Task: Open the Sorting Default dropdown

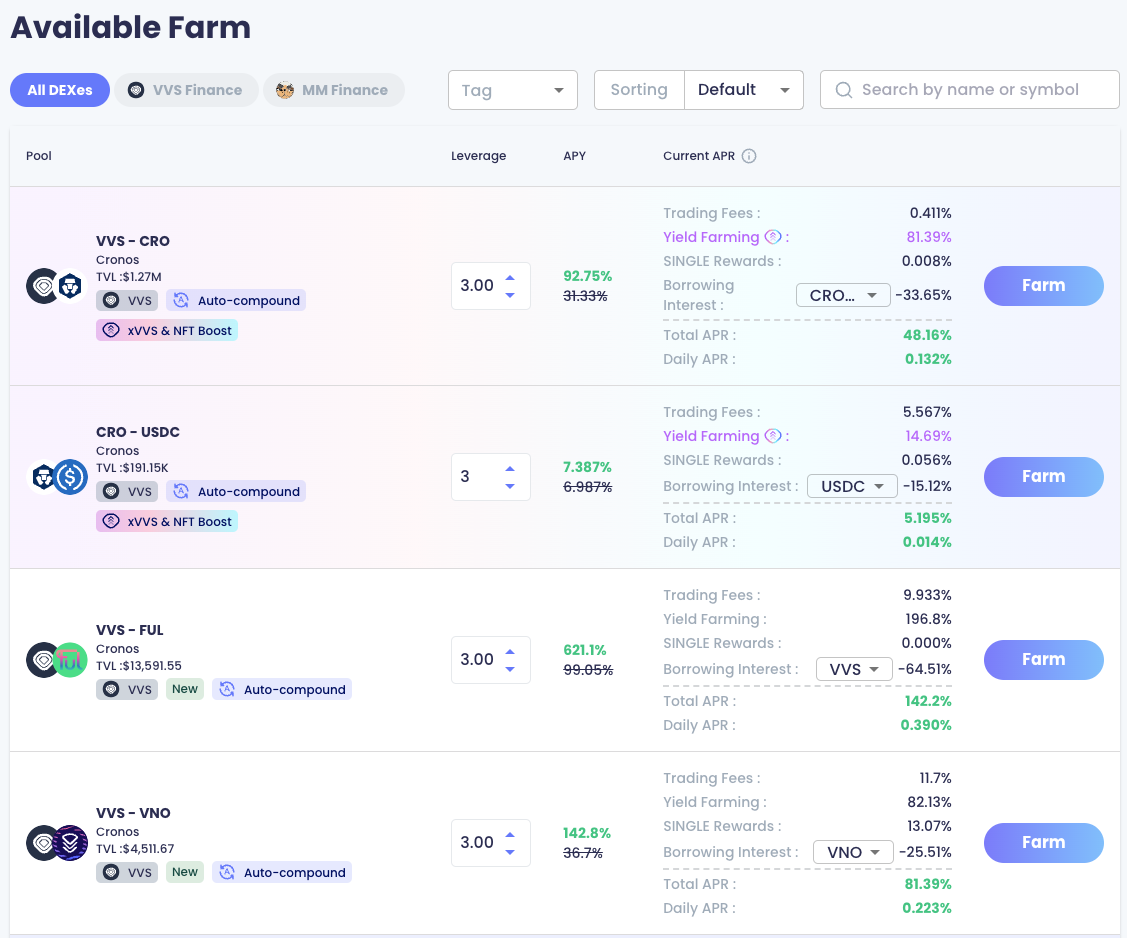Action: (x=744, y=90)
